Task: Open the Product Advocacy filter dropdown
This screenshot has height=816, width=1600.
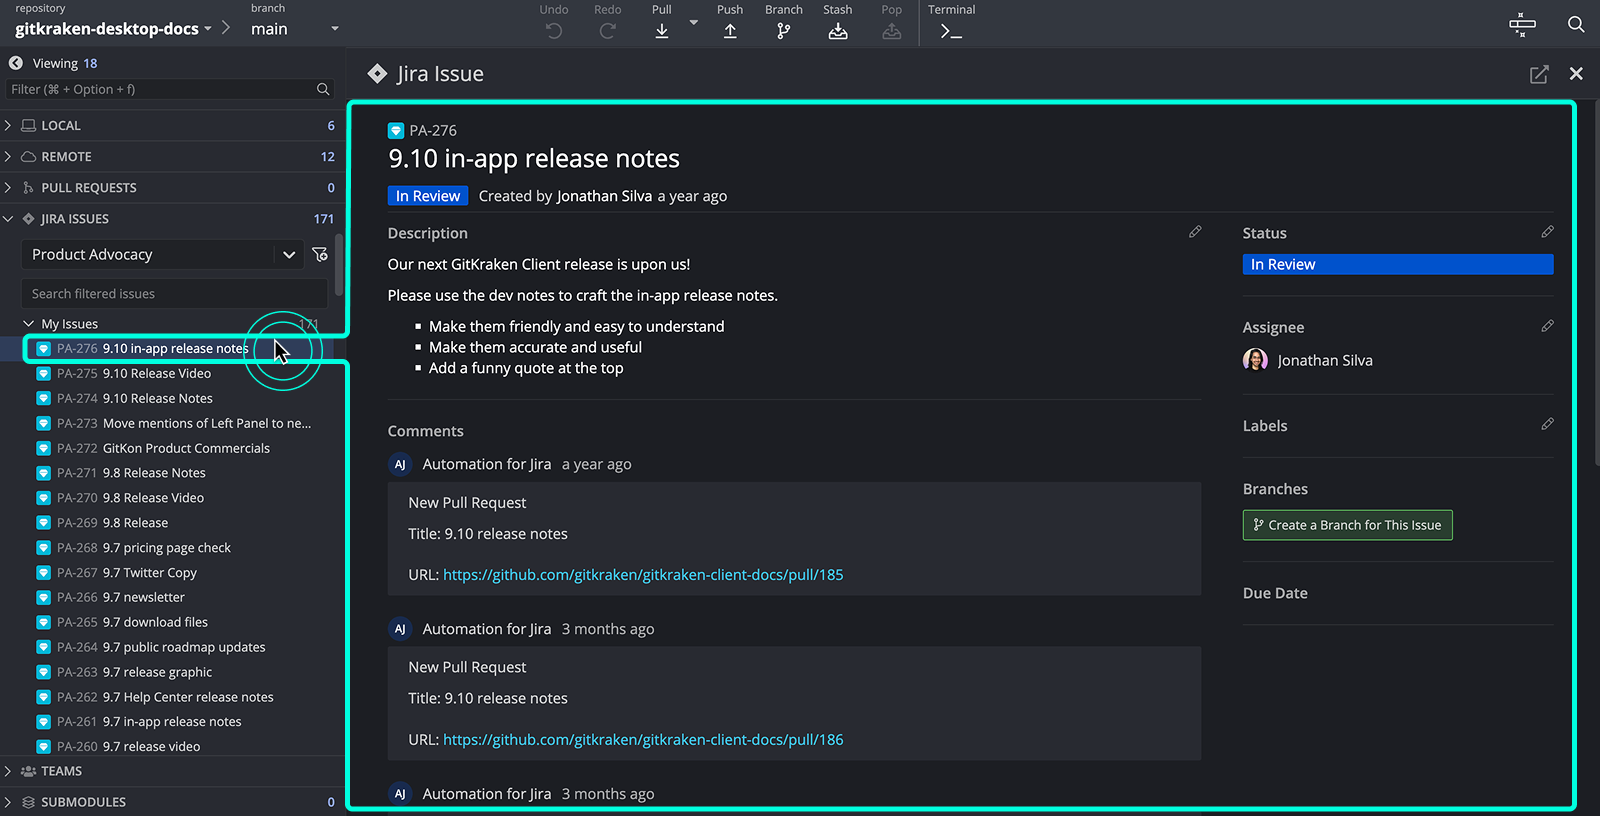Action: (163, 254)
